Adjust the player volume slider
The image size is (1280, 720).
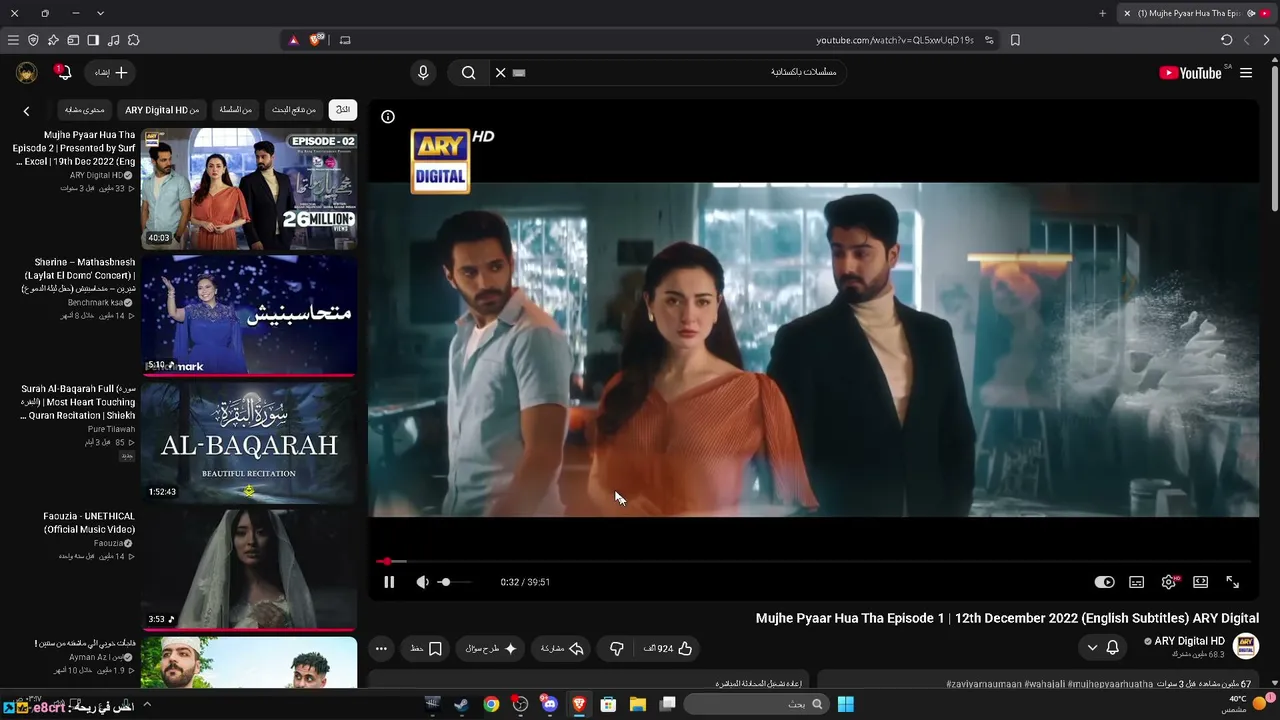point(454,582)
